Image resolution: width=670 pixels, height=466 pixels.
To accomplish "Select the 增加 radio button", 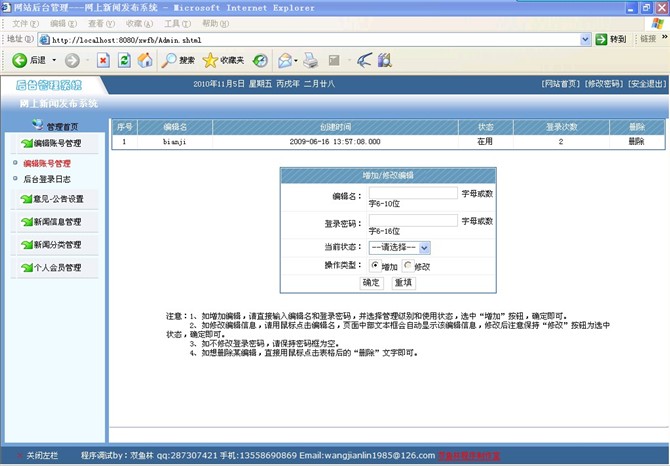I will [x=375, y=265].
